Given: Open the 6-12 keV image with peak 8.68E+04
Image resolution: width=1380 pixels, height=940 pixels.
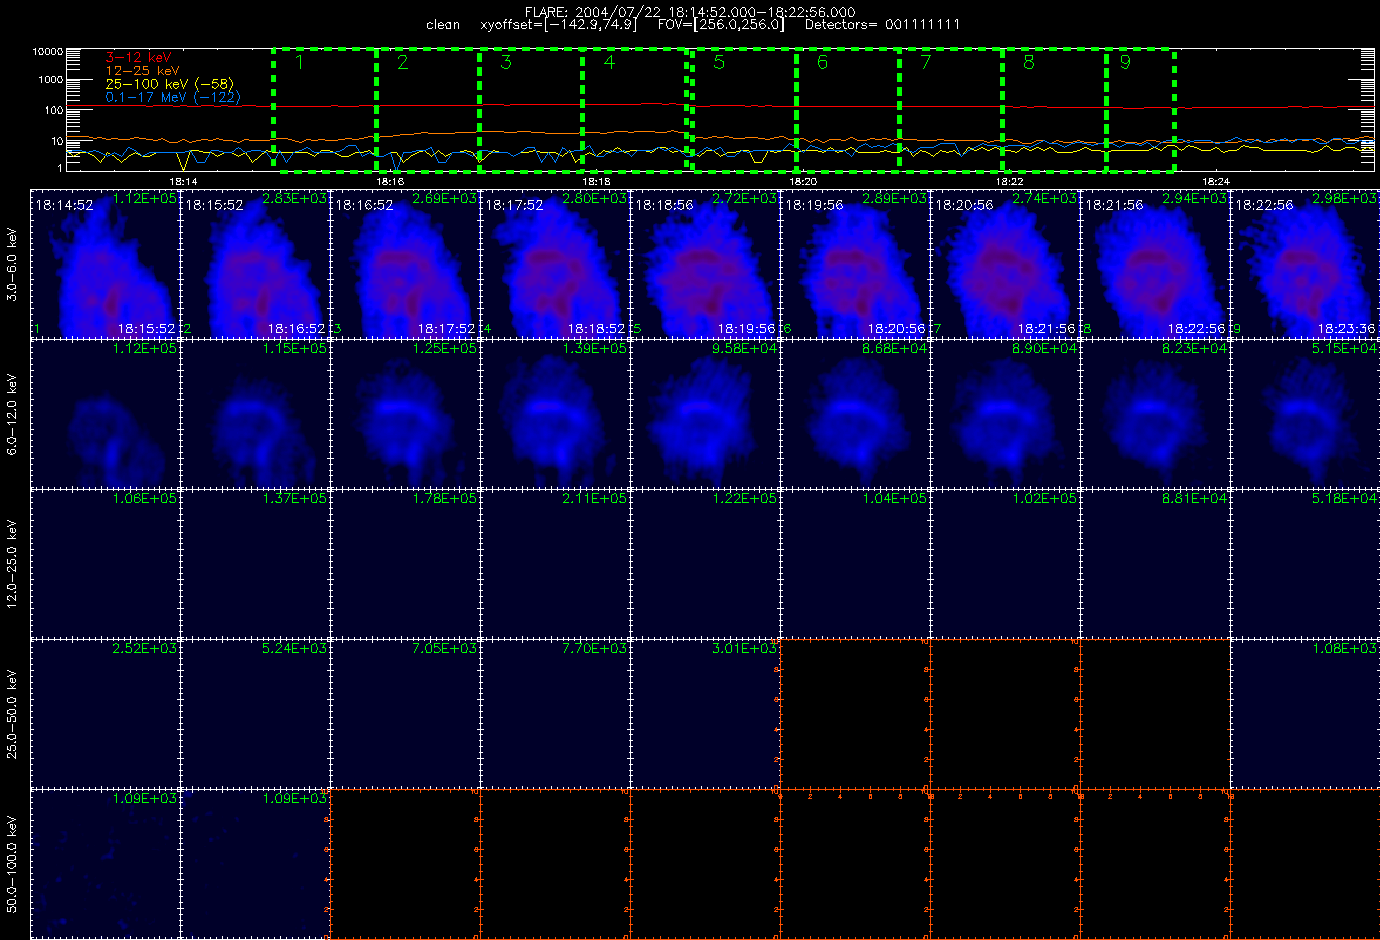Looking at the screenshot, I should pyautogui.click(x=855, y=414).
